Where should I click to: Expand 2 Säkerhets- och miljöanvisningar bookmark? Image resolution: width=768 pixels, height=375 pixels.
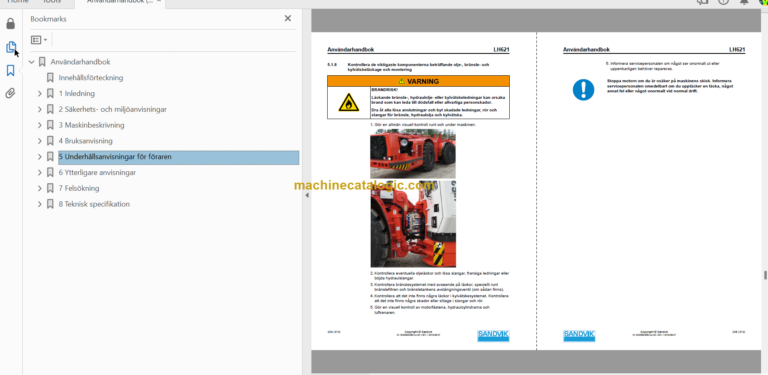coord(40,109)
